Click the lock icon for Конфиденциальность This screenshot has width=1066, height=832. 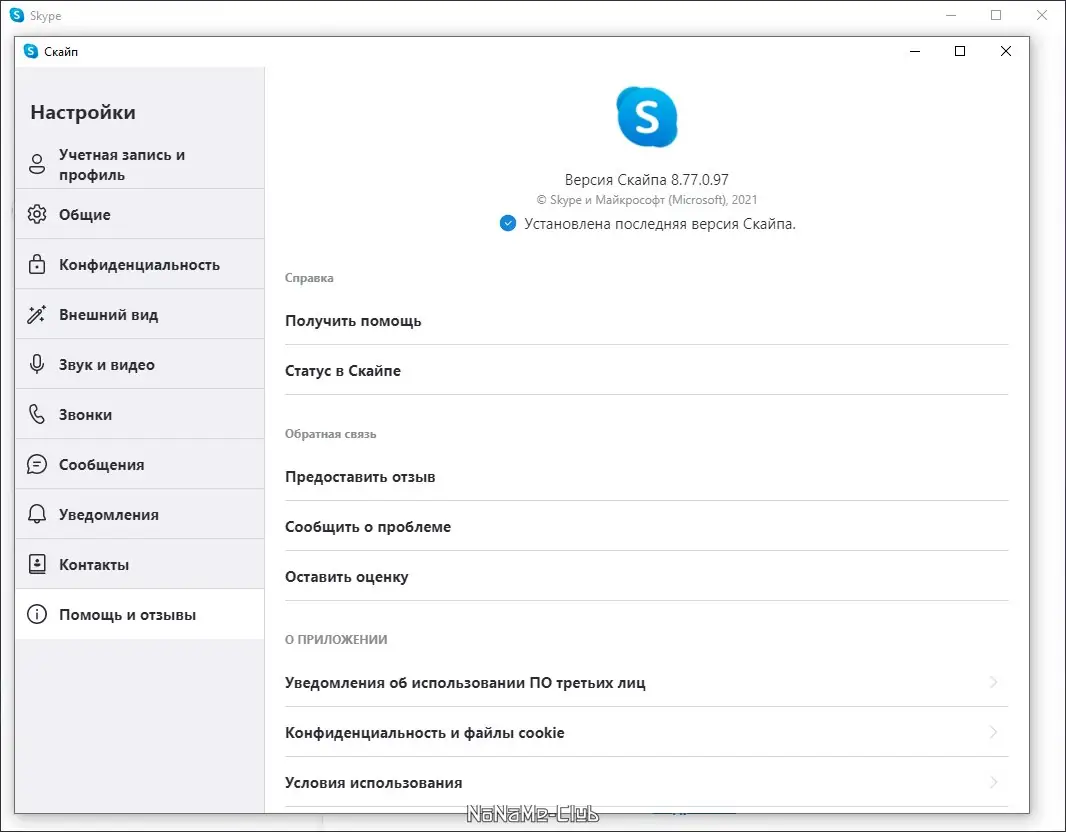[37, 264]
